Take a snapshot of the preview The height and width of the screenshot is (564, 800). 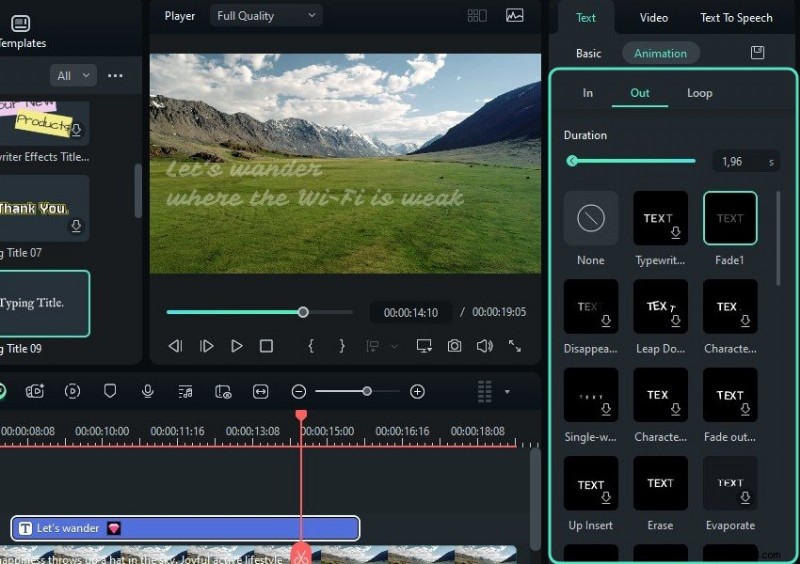point(454,346)
